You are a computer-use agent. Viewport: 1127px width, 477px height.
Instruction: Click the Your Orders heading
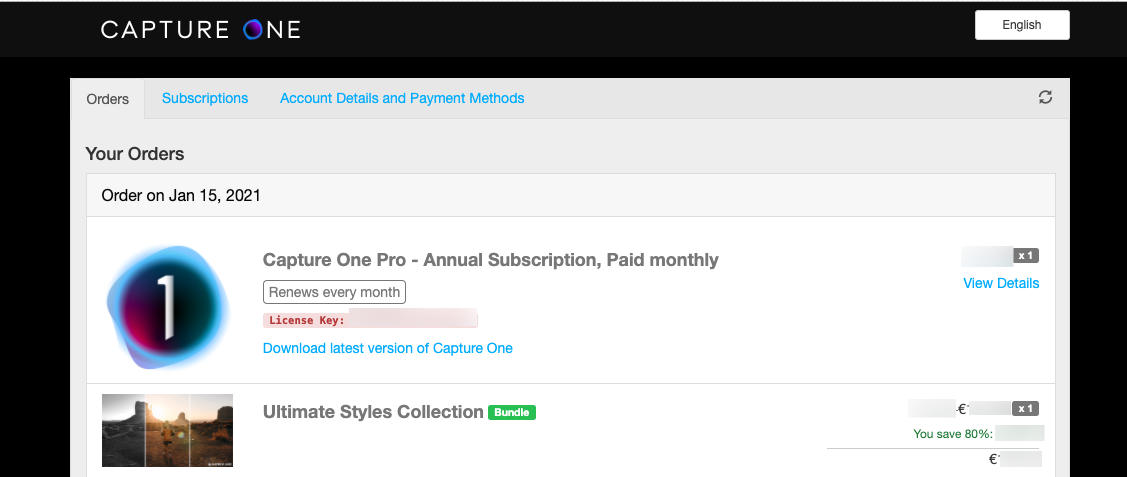point(135,154)
